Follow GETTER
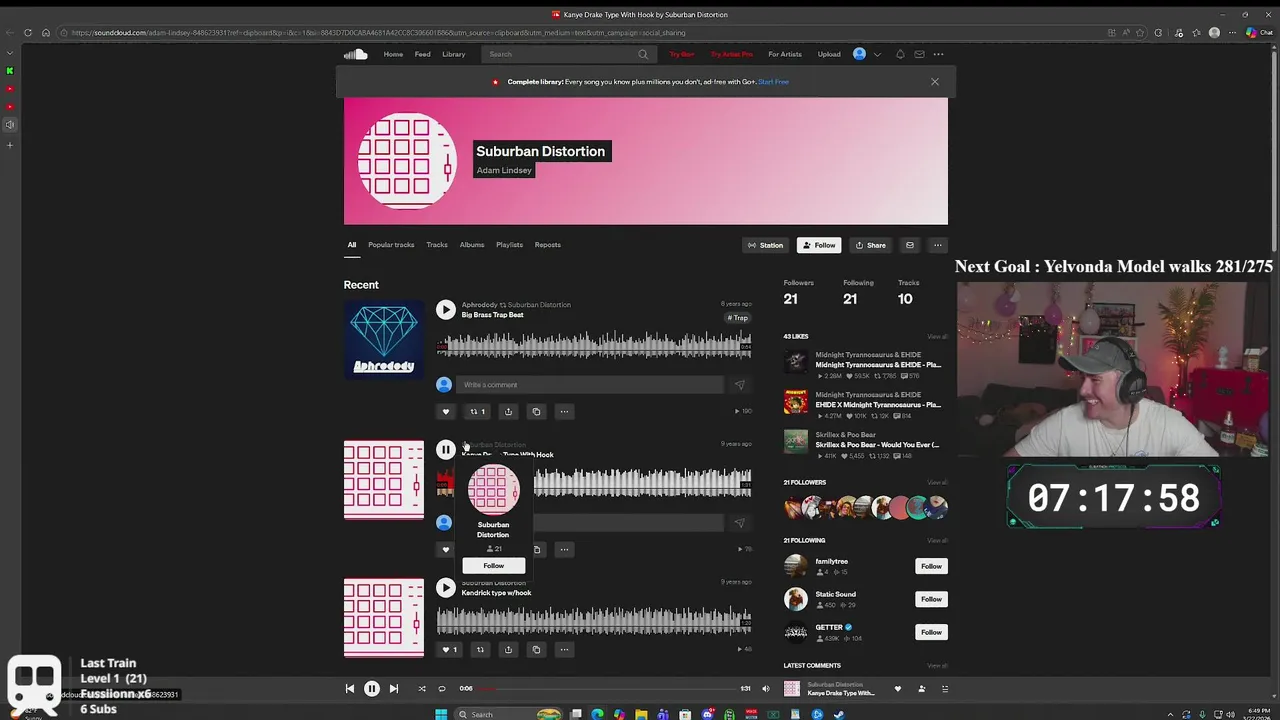1280x720 pixels. point(931,632)
